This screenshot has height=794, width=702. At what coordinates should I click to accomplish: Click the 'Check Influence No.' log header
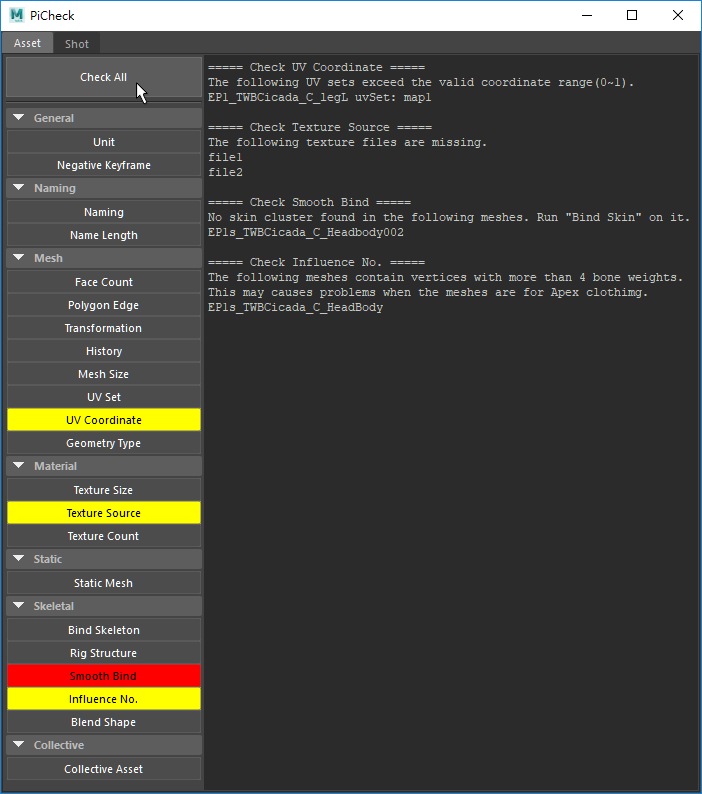click(316, 262)
